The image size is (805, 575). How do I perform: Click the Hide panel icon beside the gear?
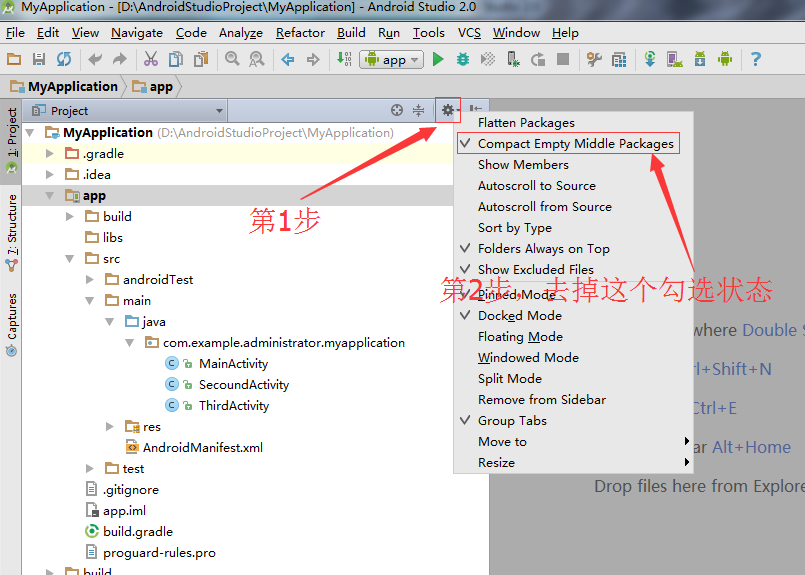475,109
